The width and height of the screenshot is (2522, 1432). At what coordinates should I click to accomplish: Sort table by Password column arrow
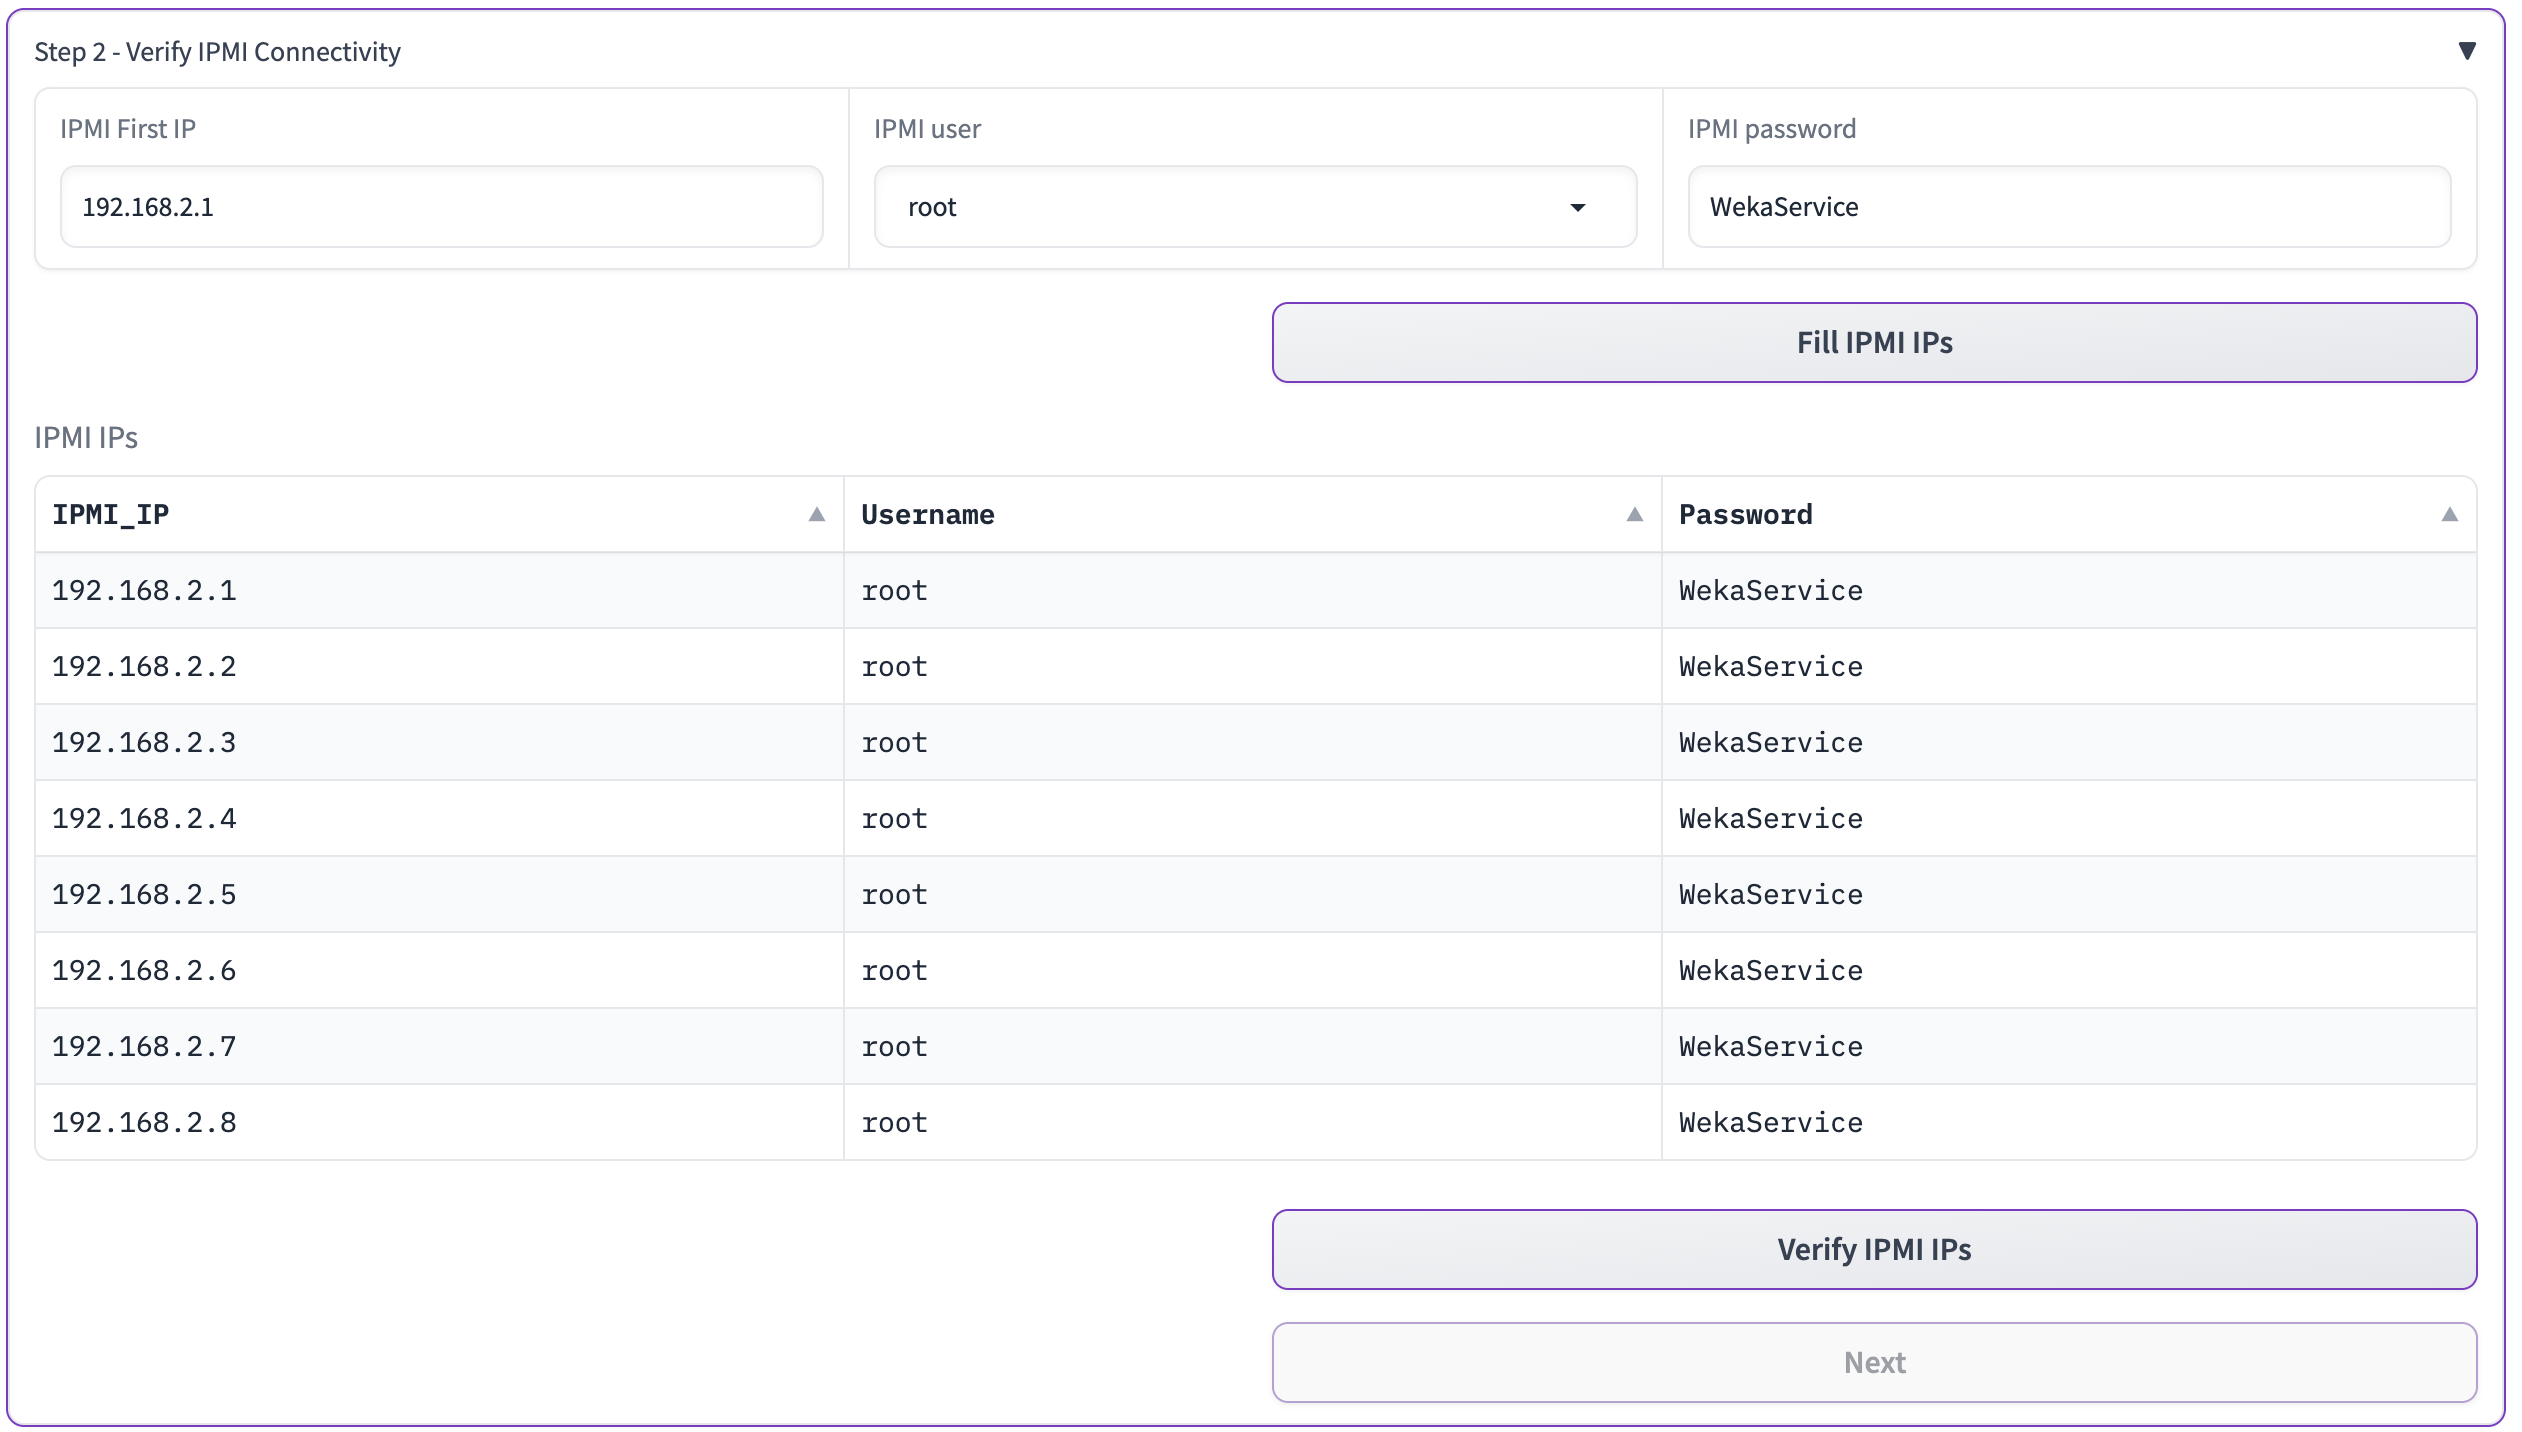[x=2449, y=515]
